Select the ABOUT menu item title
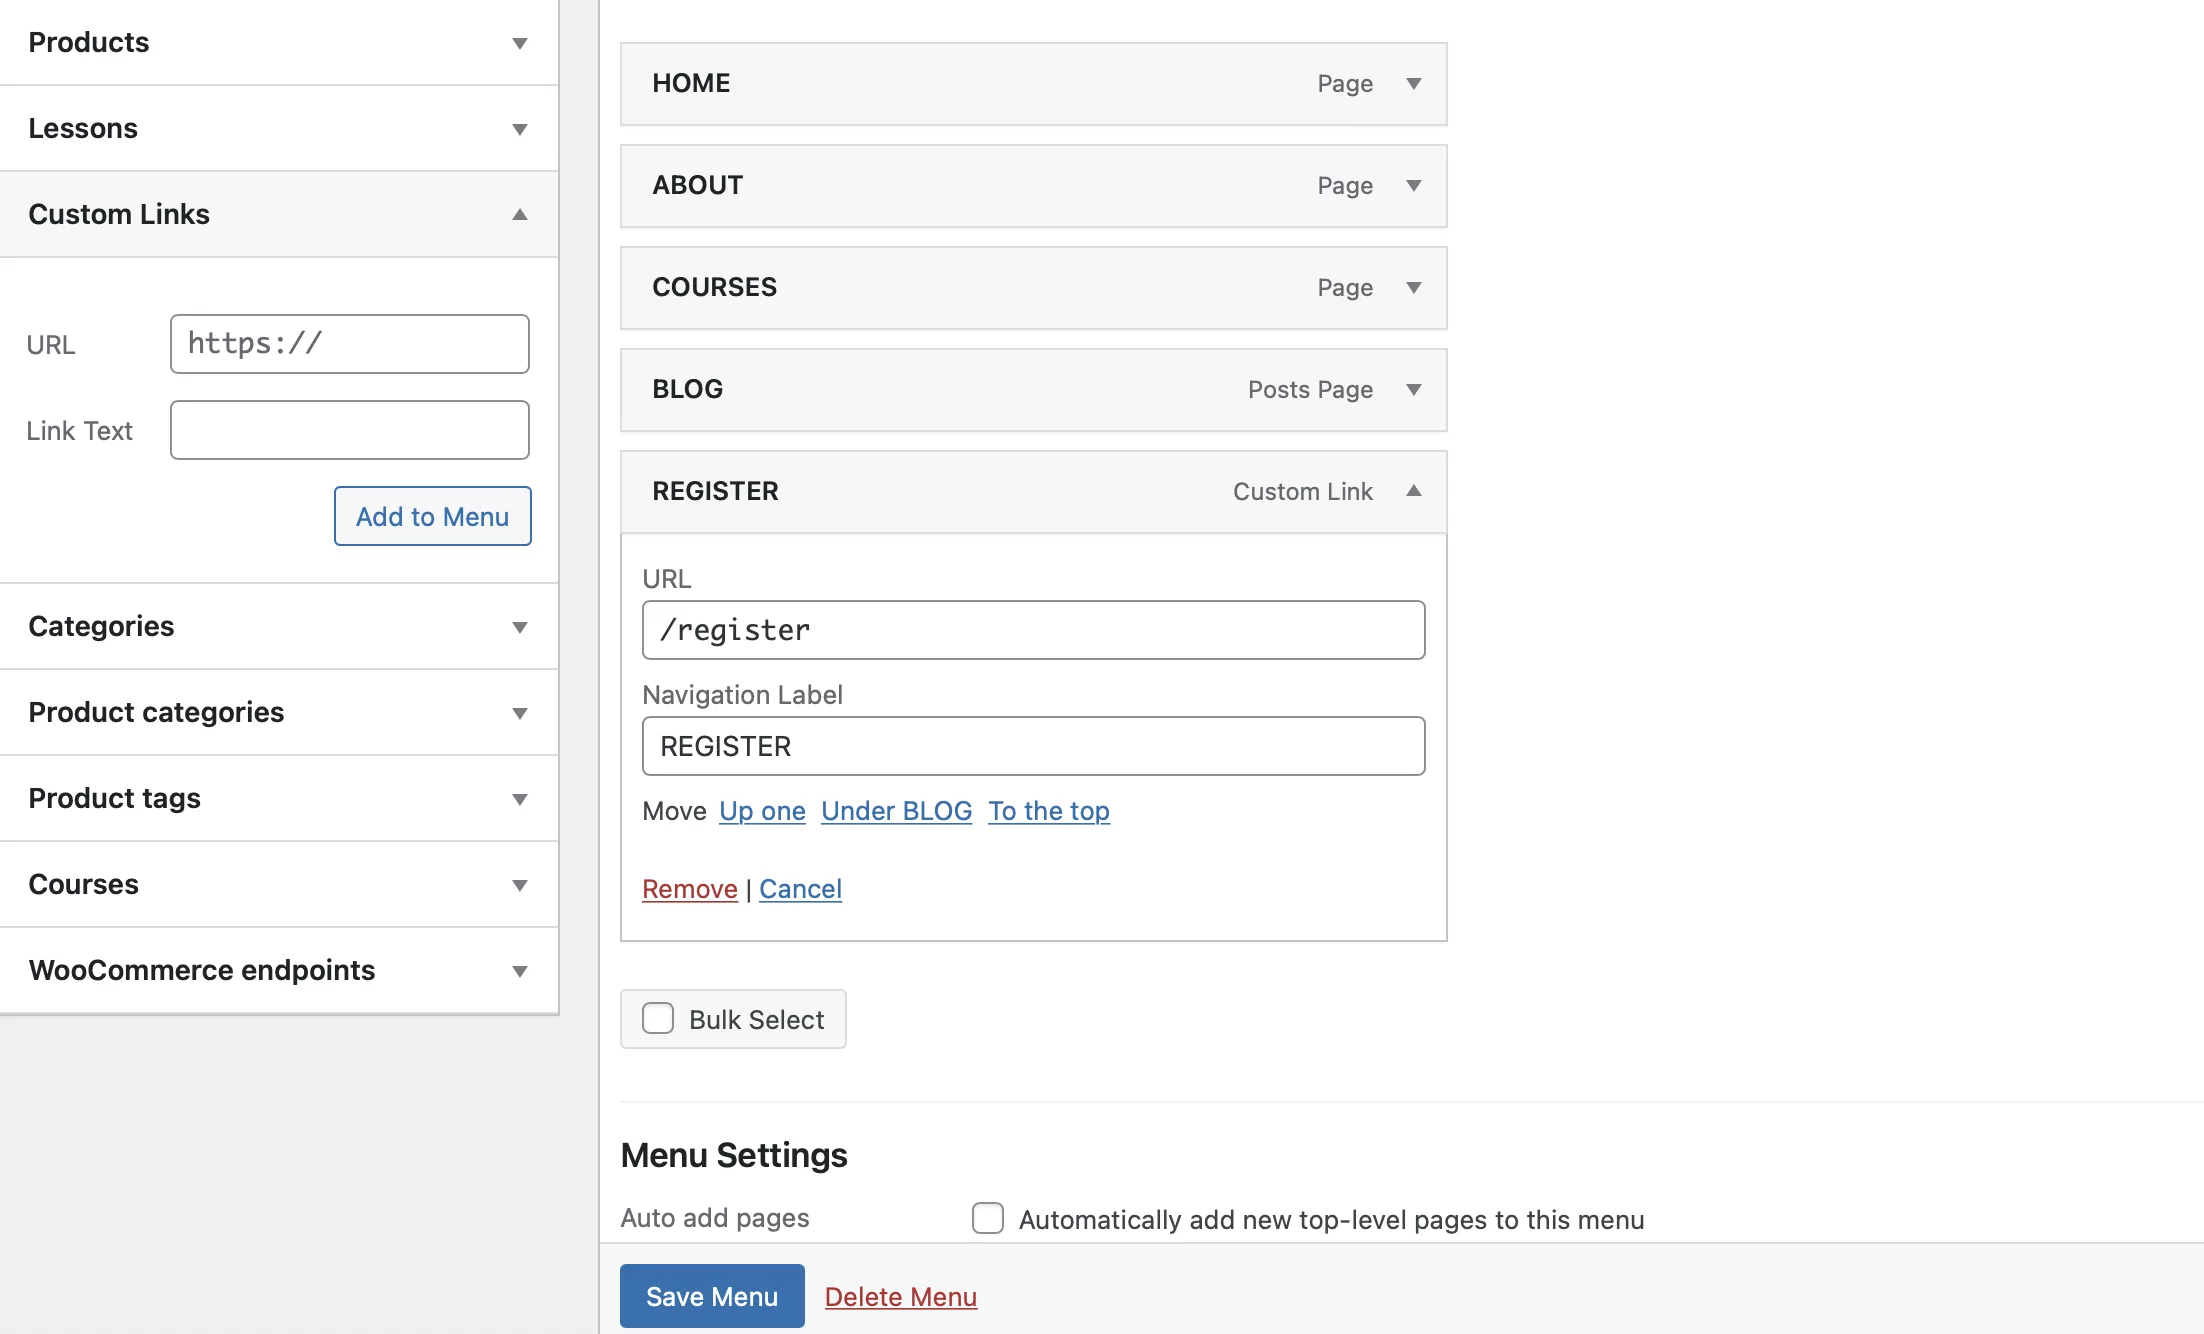Screen dimensions: 2204x1334 pyautogui.click(x=698, y=185)
